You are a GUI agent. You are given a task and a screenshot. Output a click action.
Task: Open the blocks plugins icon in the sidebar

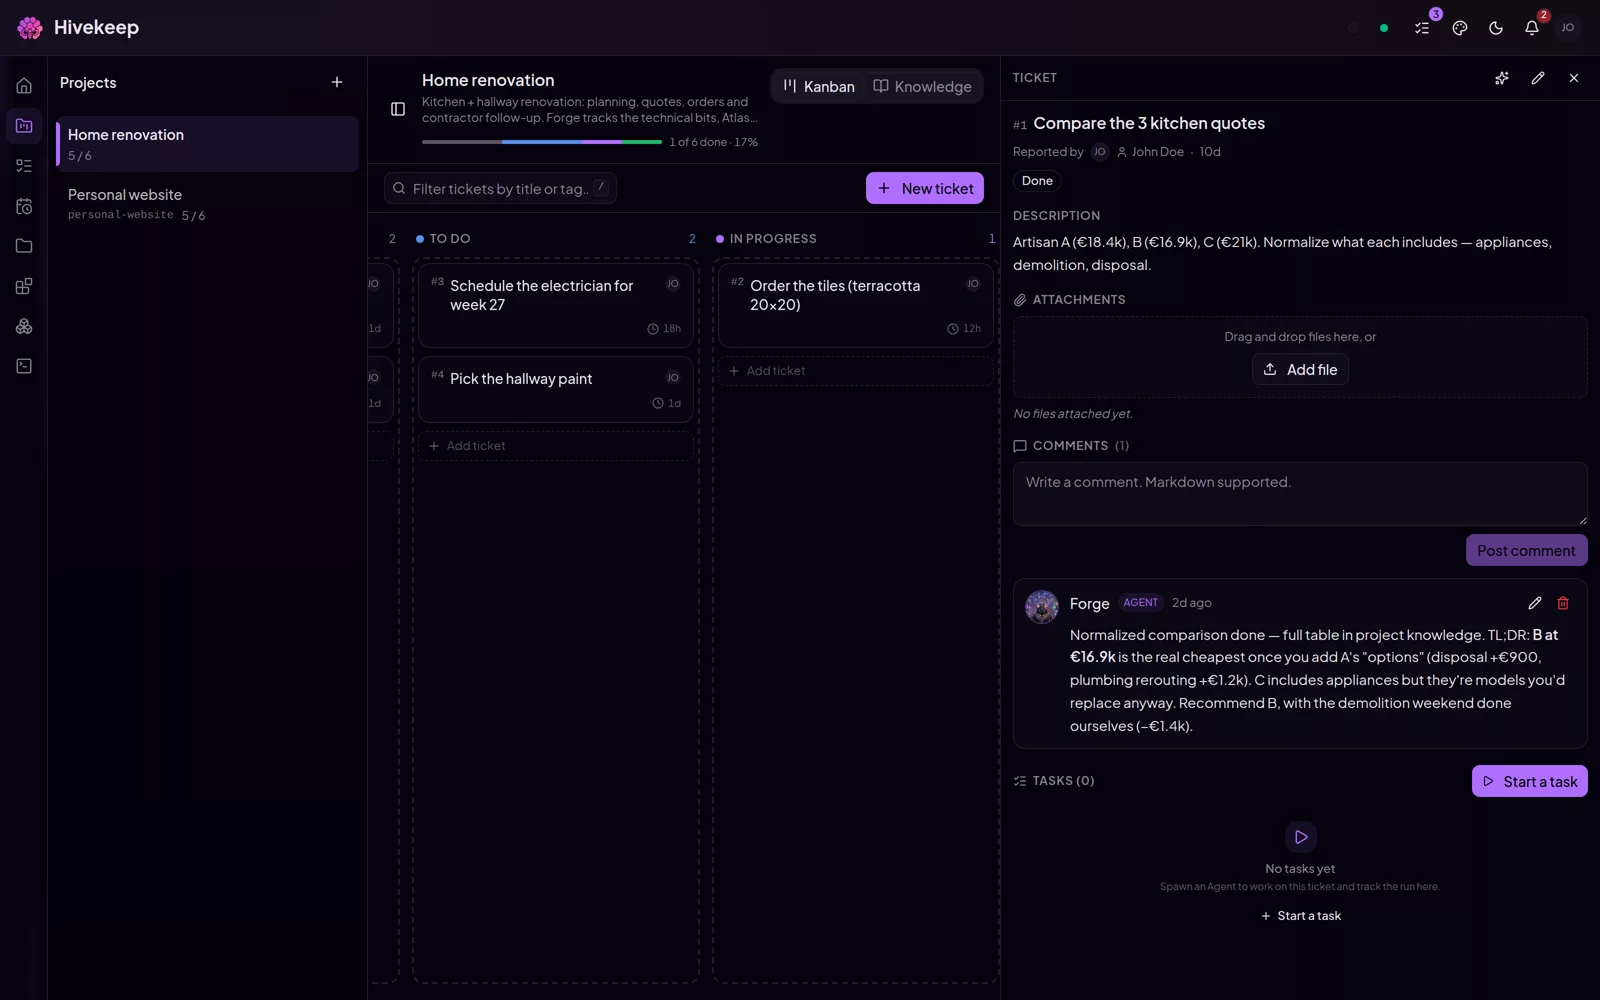pyautogui.click(x=24, y=286)
